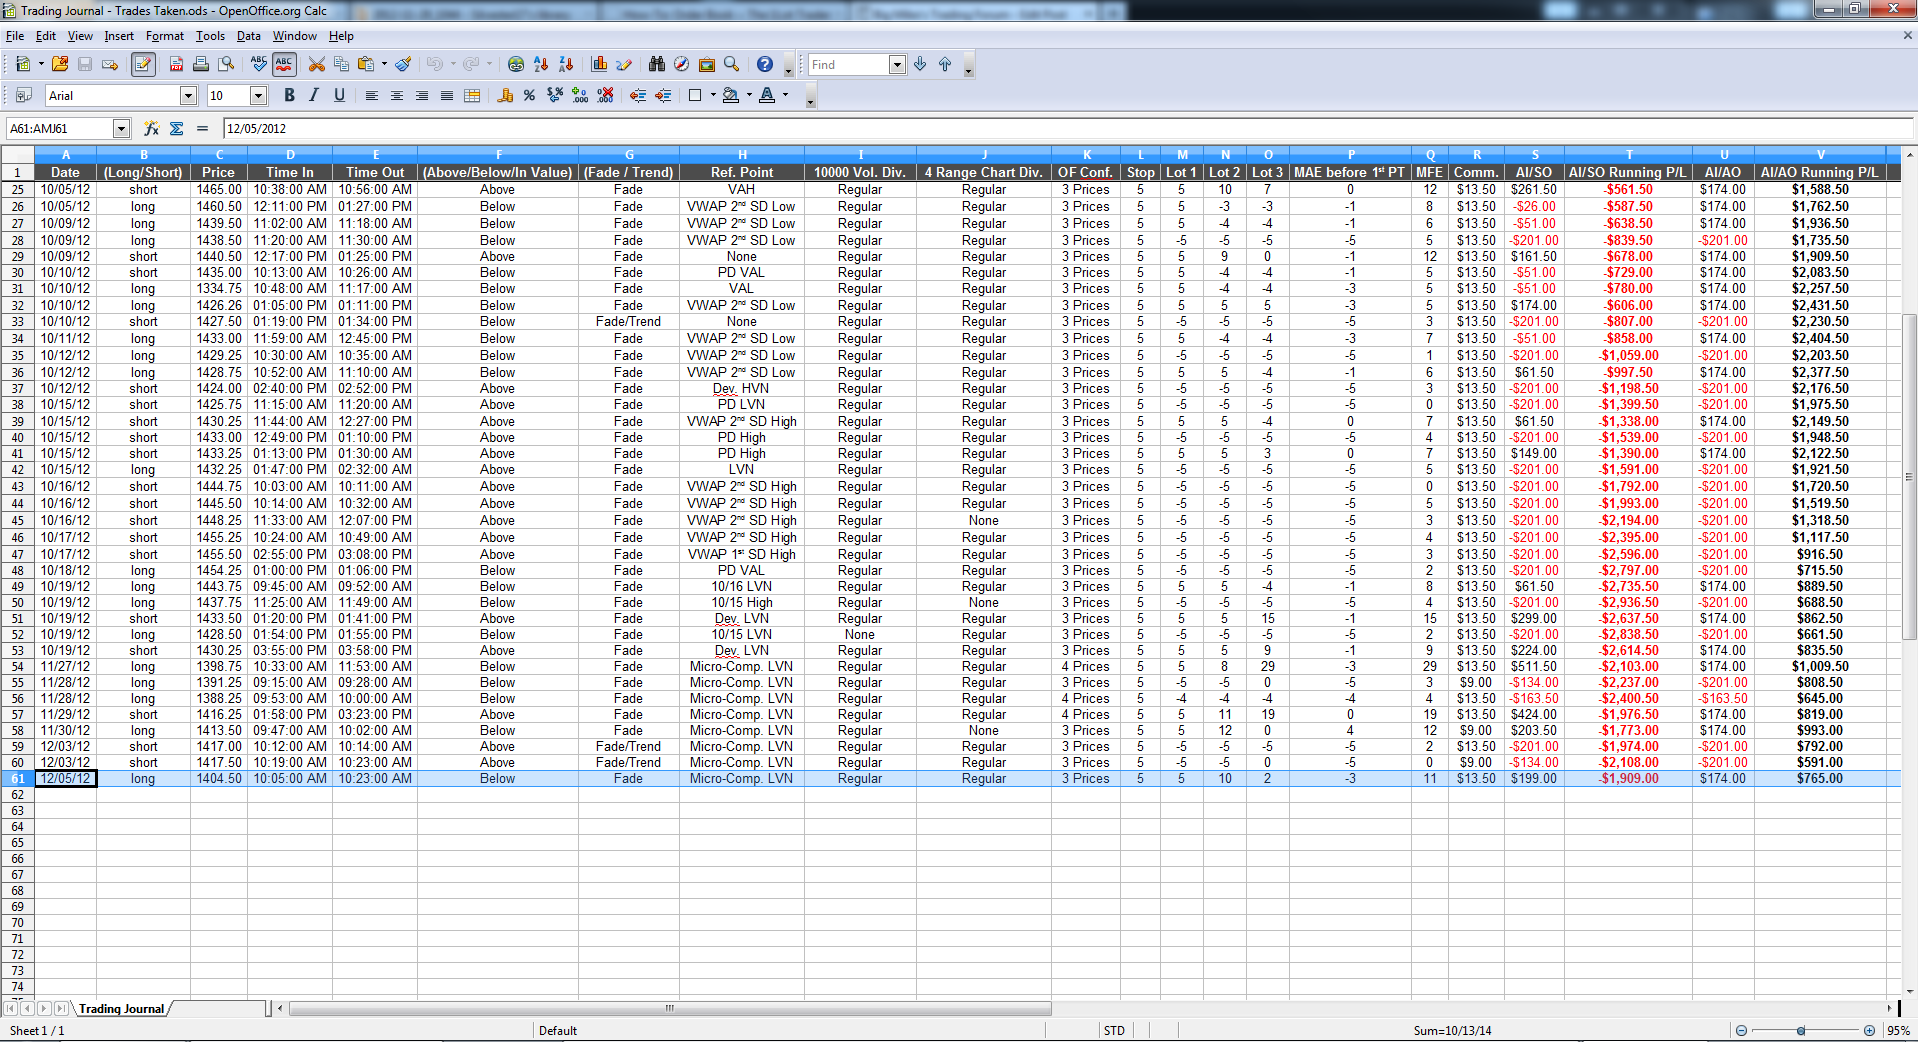
Task: Open the Zoom magnifier tool
Action: point(732,64)
